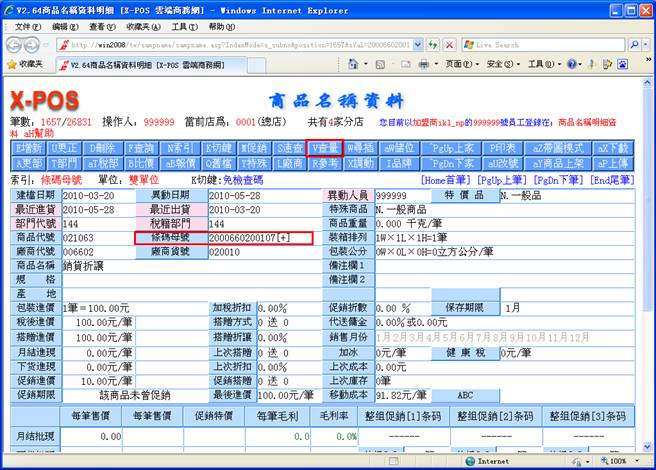Image resolution: width=656 pixels, height=470 pixels.
Task: Open the 工具(T) menu in menu bar
Action: 184,26
